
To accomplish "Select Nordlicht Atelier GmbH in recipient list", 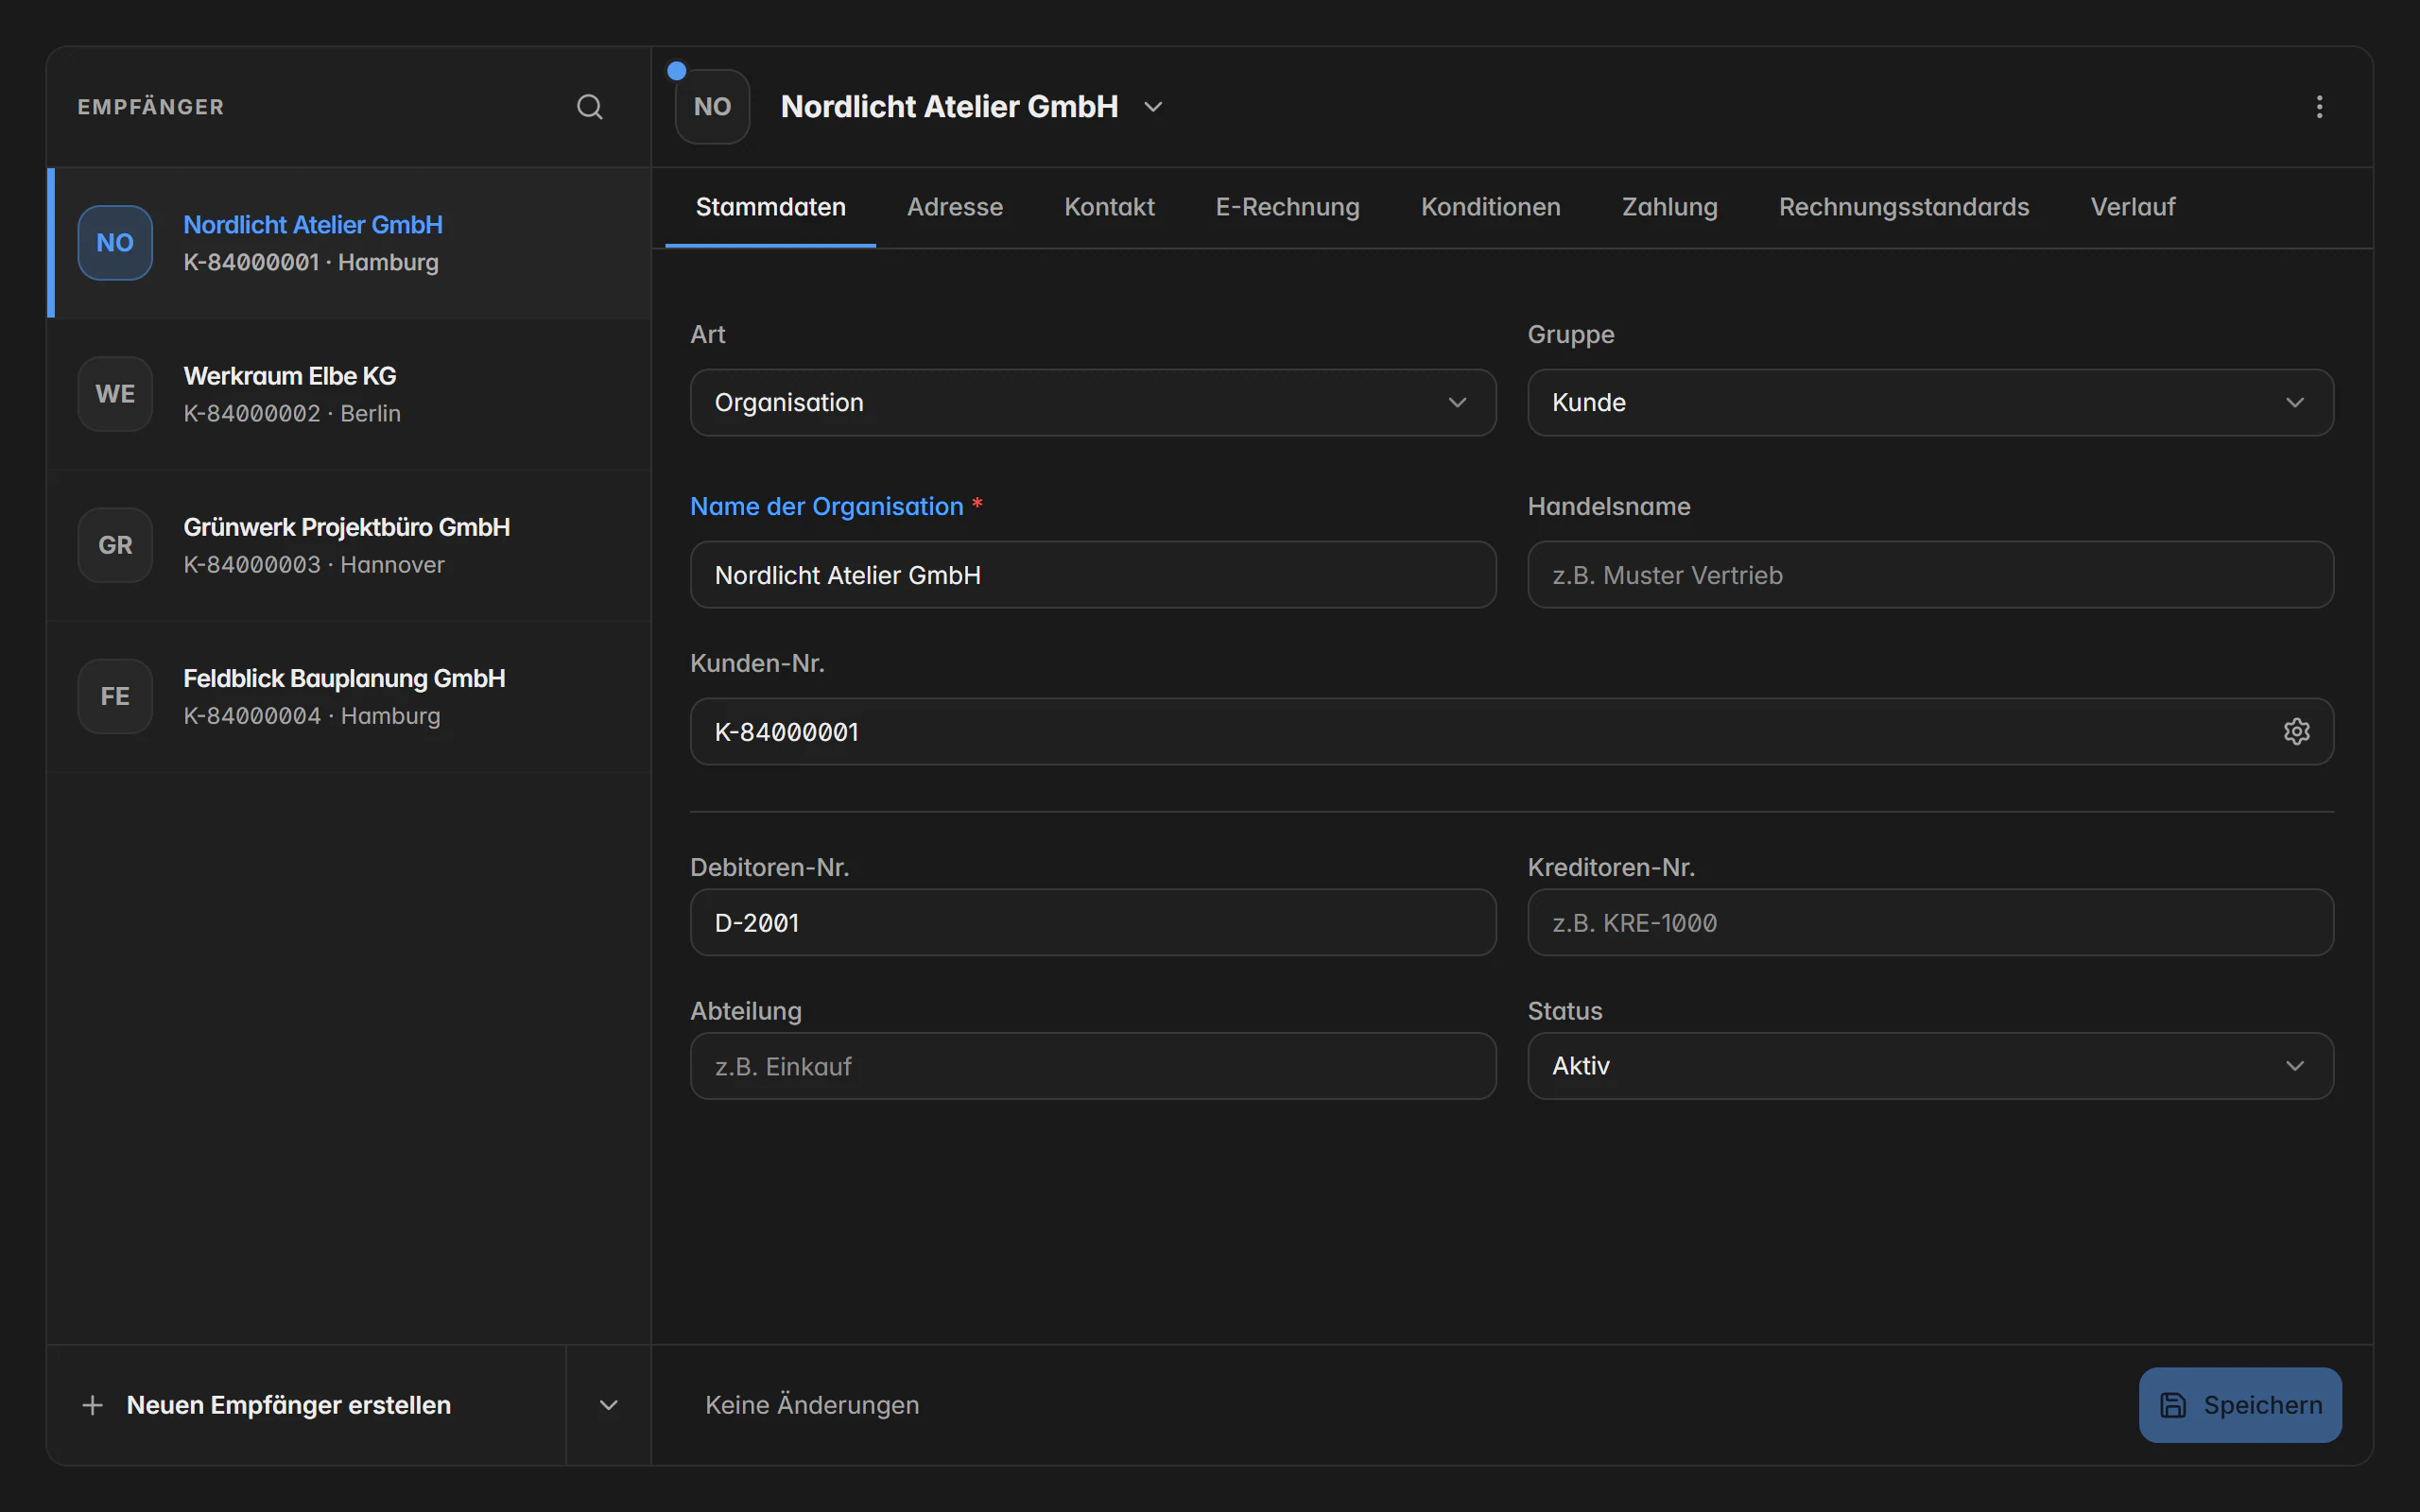I will 349,243.
